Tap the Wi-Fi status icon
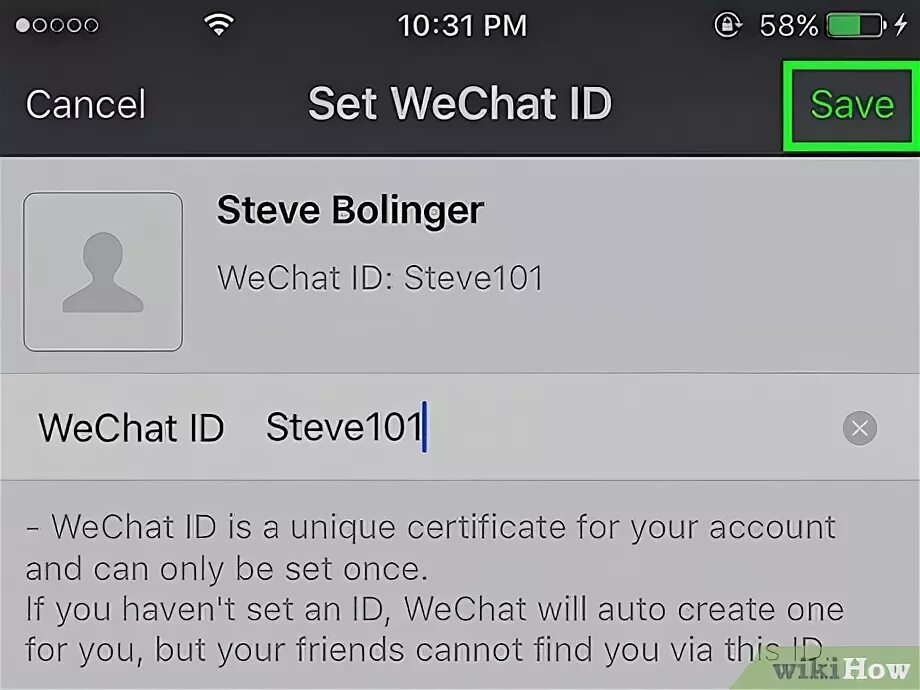The height and width of the screenshot is (690, 920). (219, 25)
